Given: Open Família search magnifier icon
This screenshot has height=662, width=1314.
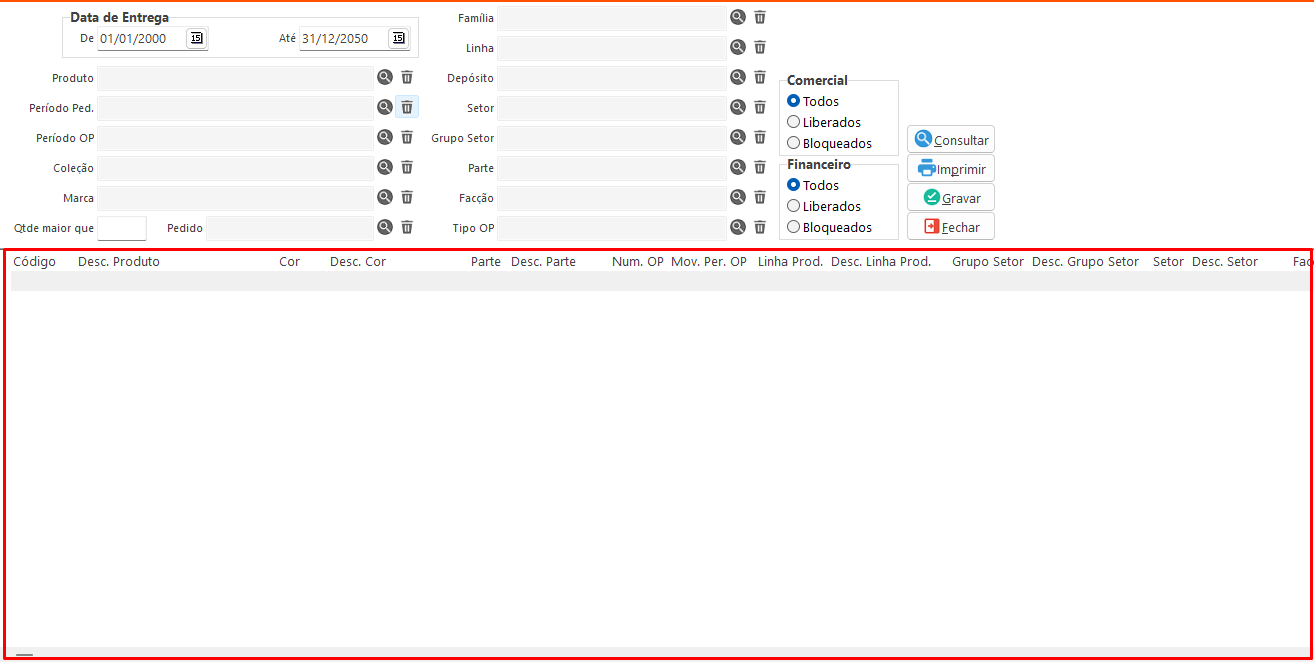Looking at the screenshot, I should [738, 17].
